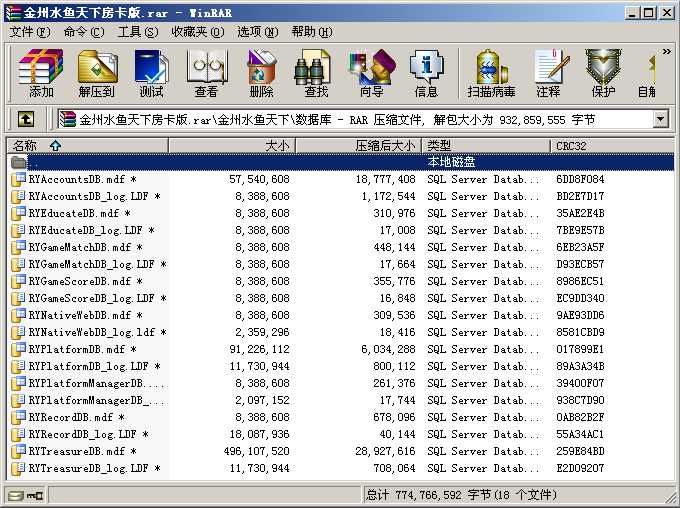Sort by Type (类型) column header
The height and width of the screenshot is (508, 680).
click(486, 145)
